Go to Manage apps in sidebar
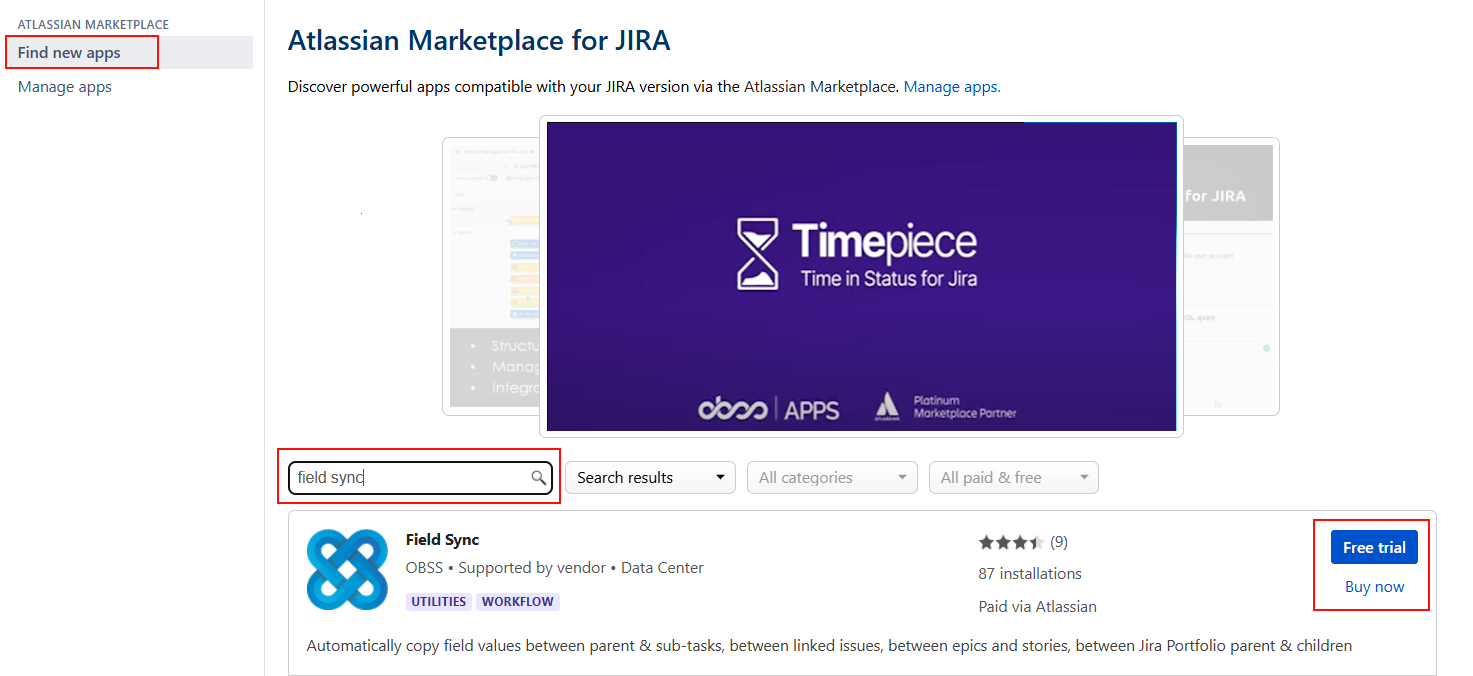The image size is (1473, 676). coord(65,87)
